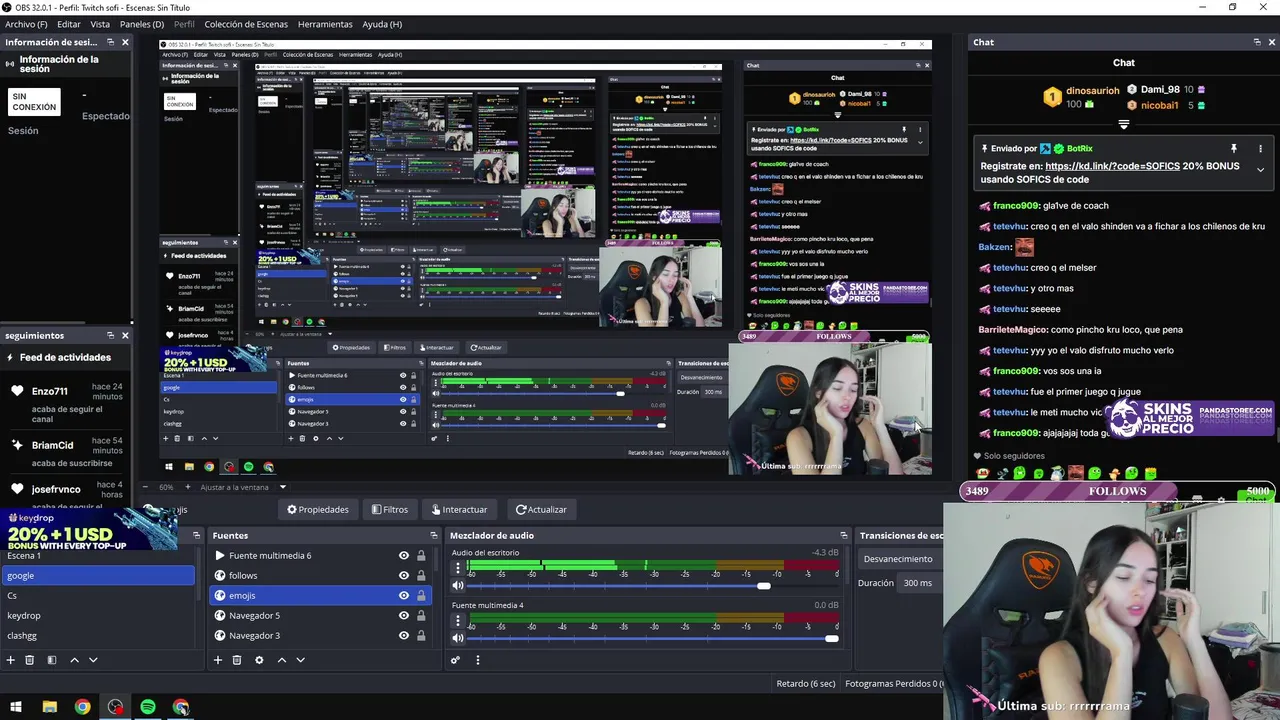Undock the Fuentes panel float icon
The height and width of the screenshot is (720, 1280).
tap(433, 535)
